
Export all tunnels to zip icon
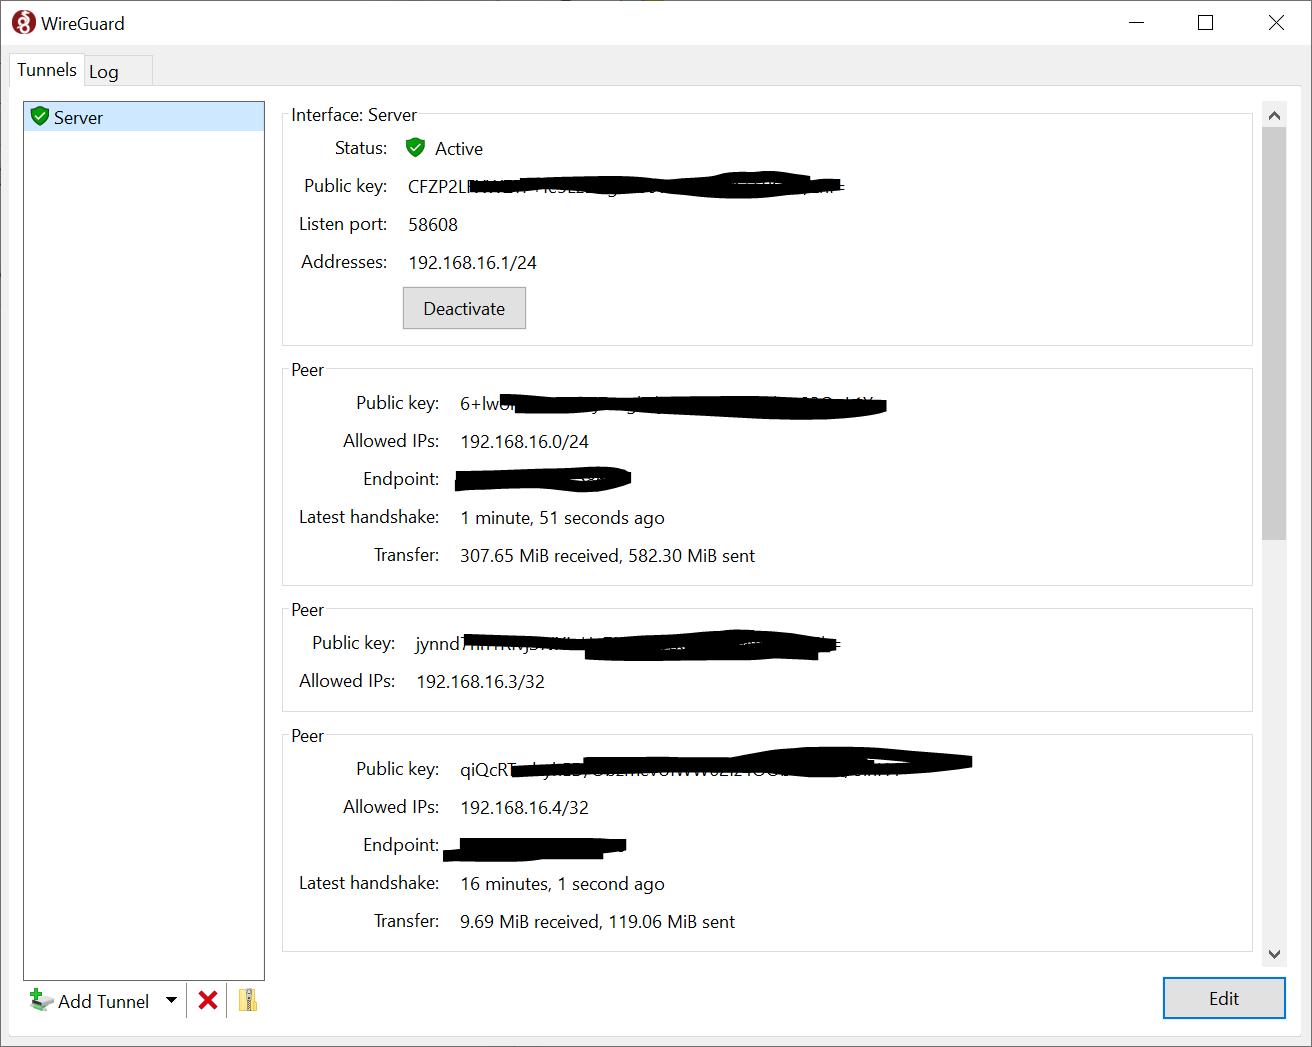click(x=248, y=1000)
